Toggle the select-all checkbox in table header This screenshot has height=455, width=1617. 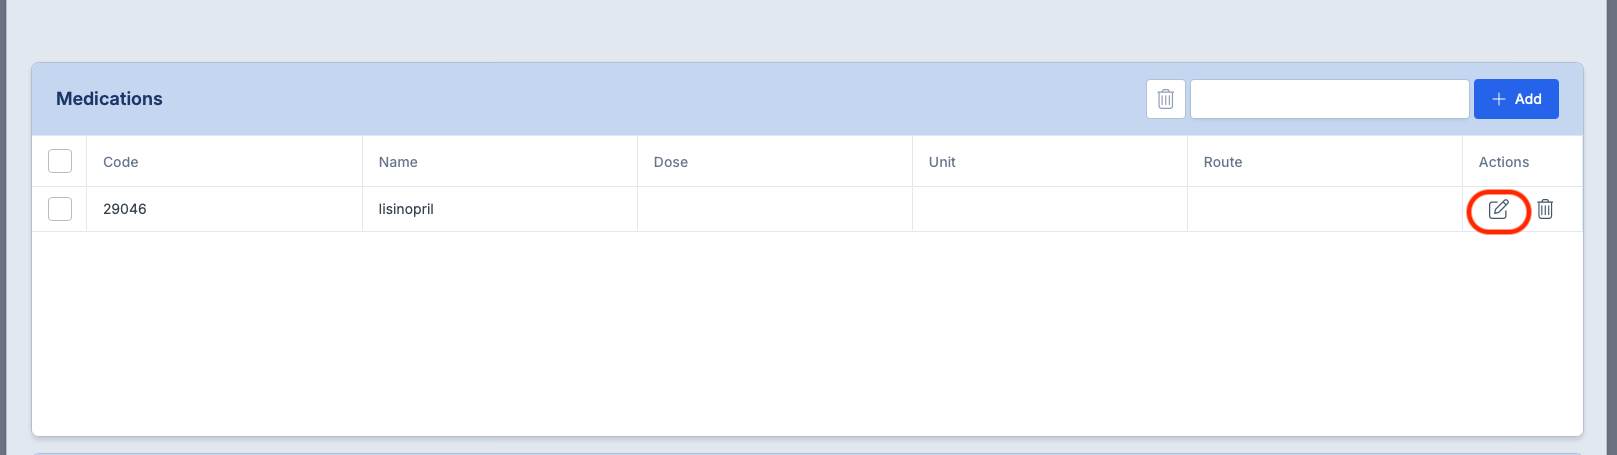(x=60, y=161)
